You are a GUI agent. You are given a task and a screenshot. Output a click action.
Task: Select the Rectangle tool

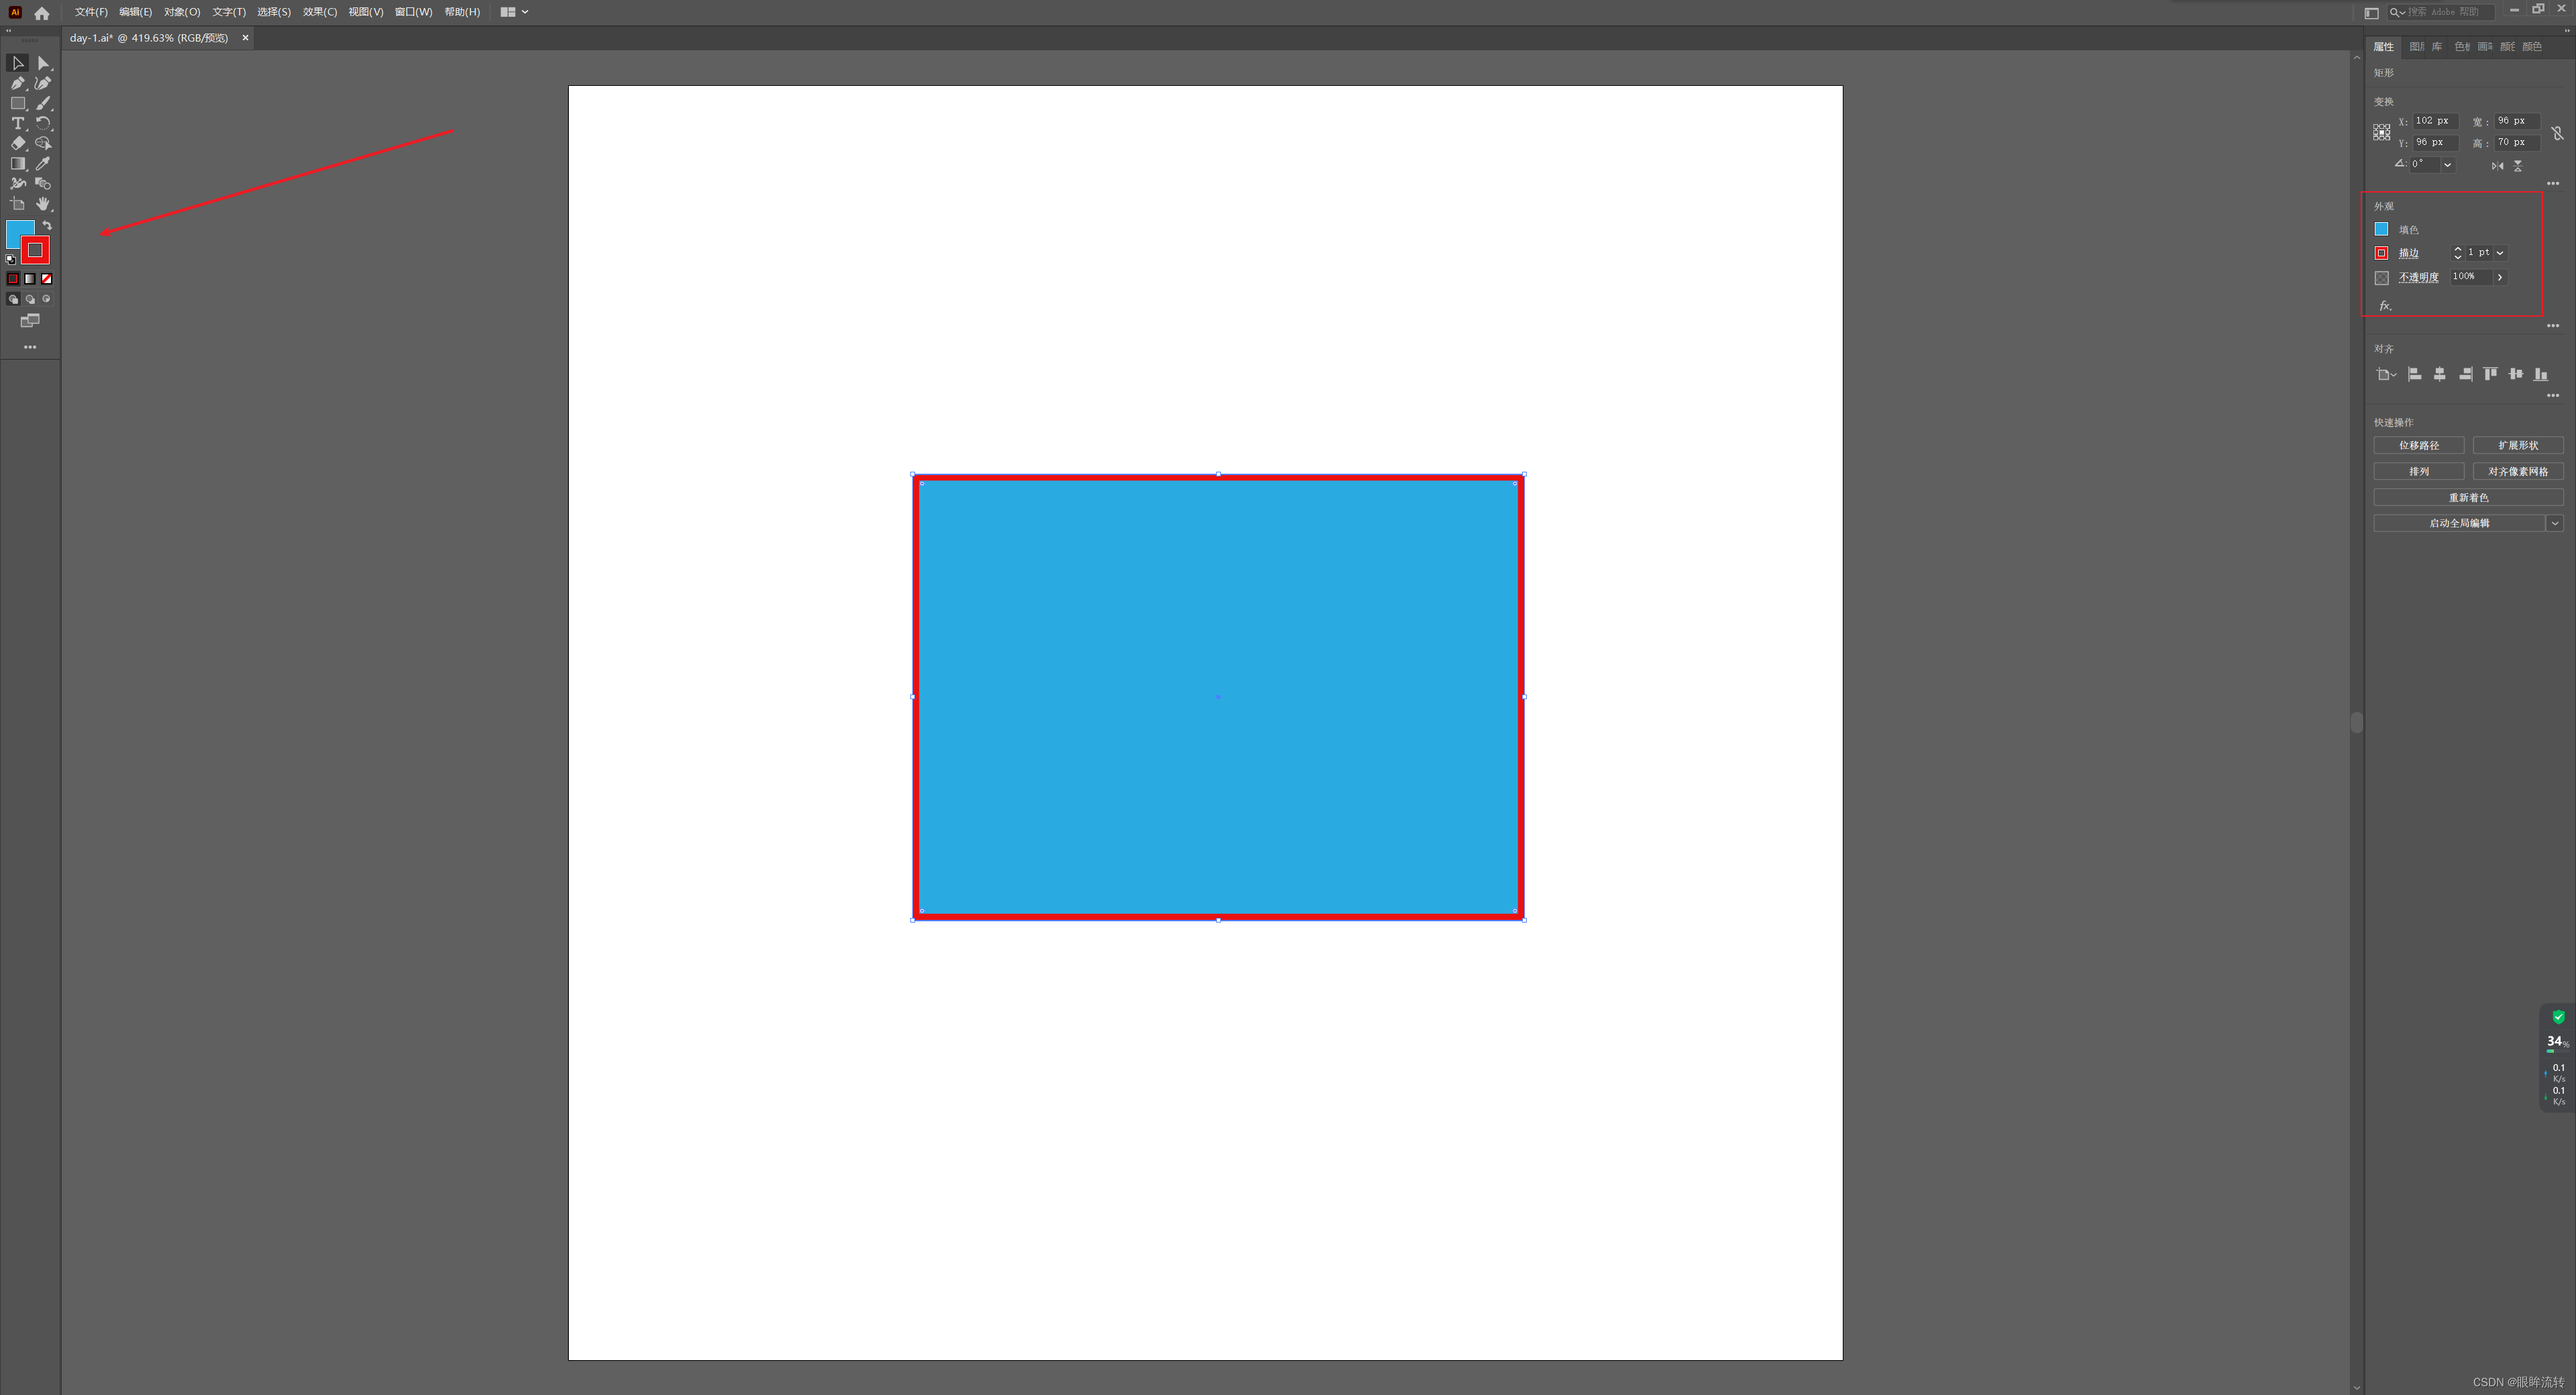click(x=17, y=103)
